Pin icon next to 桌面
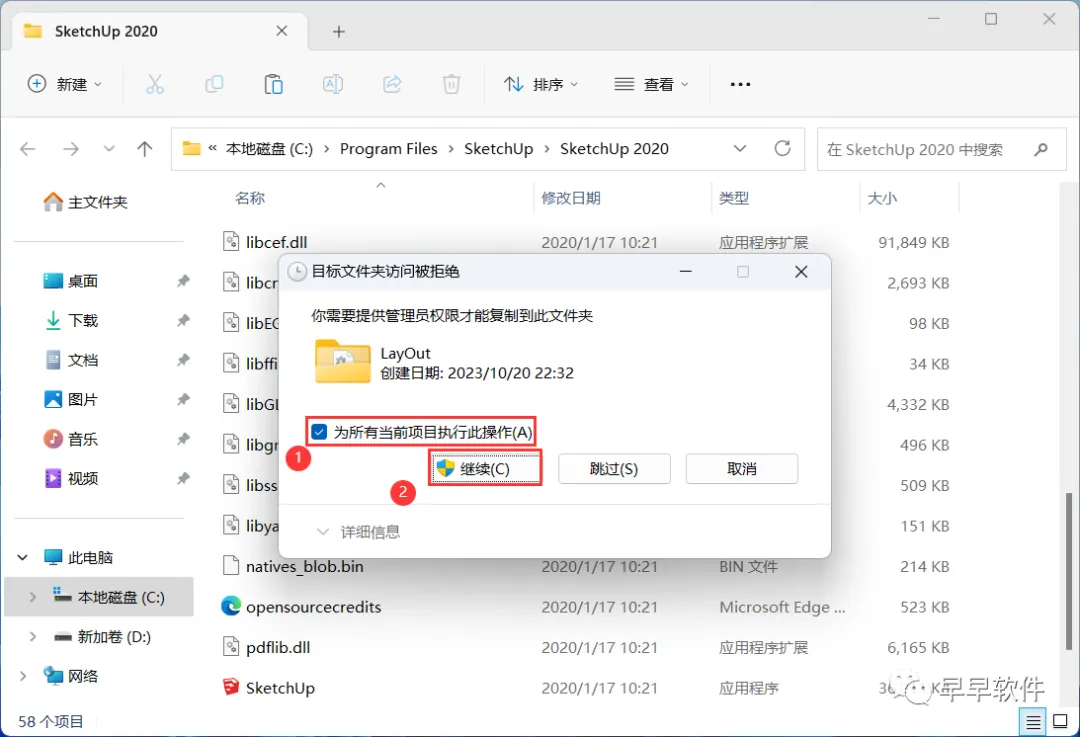 183,281
